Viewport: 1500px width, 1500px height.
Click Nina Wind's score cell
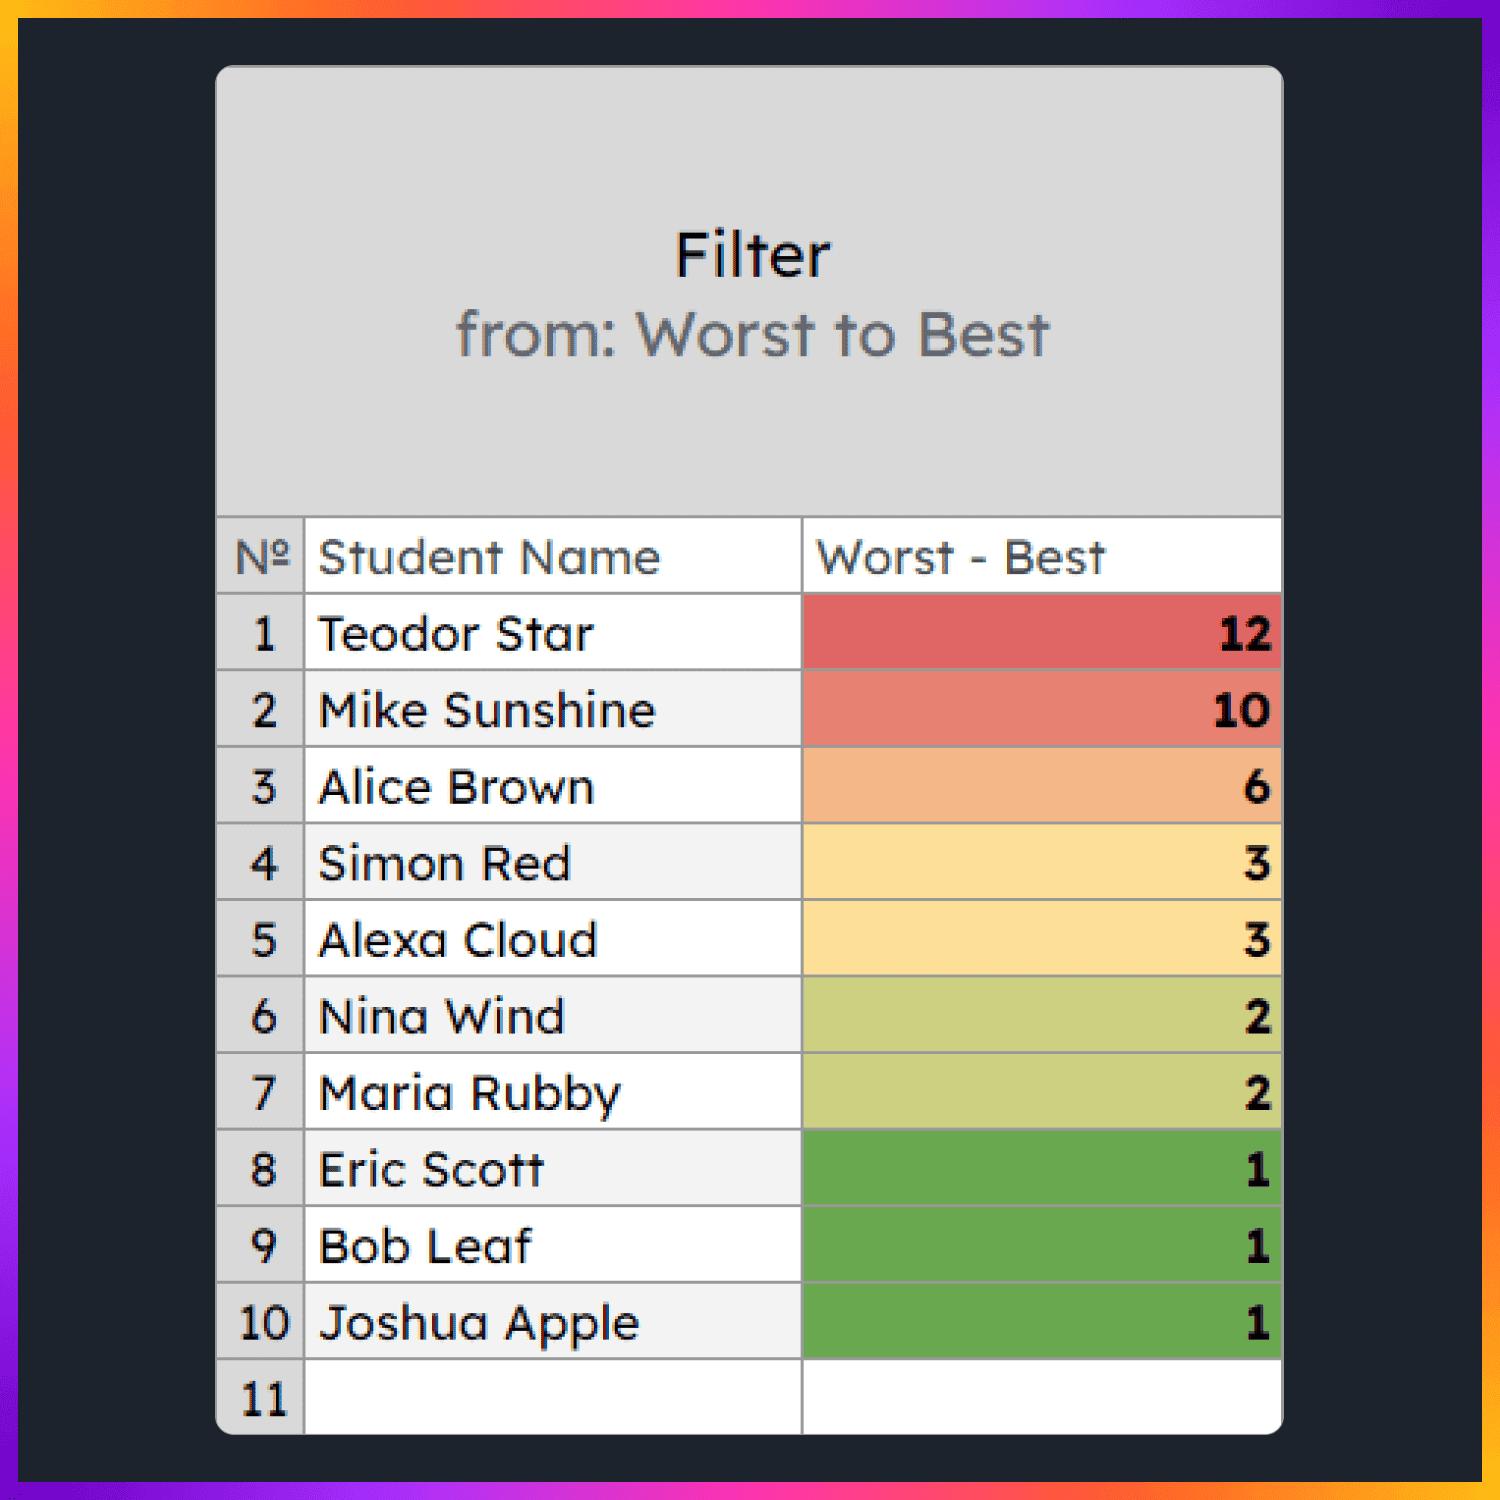[x=1042, y=1016]
